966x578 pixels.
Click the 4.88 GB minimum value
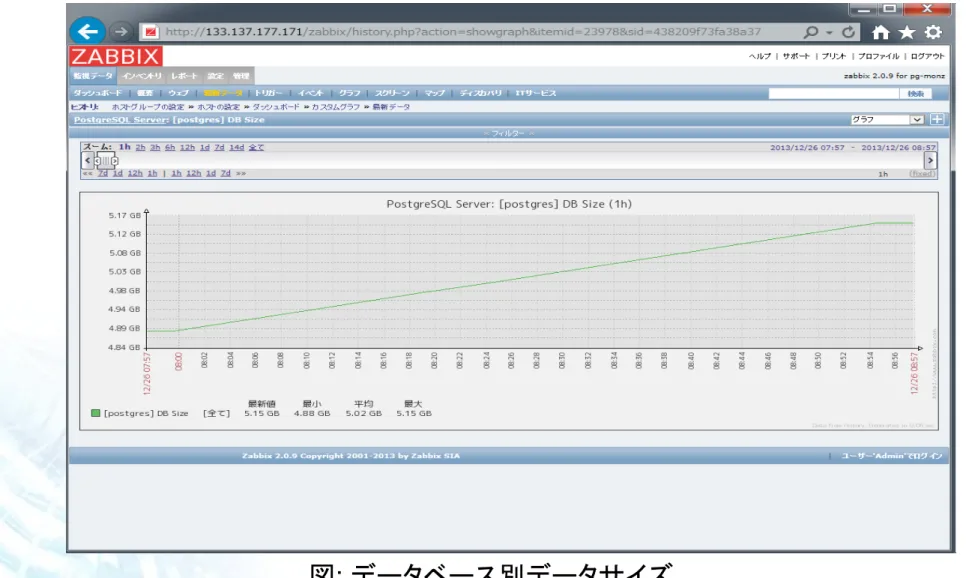coord(312,413)
